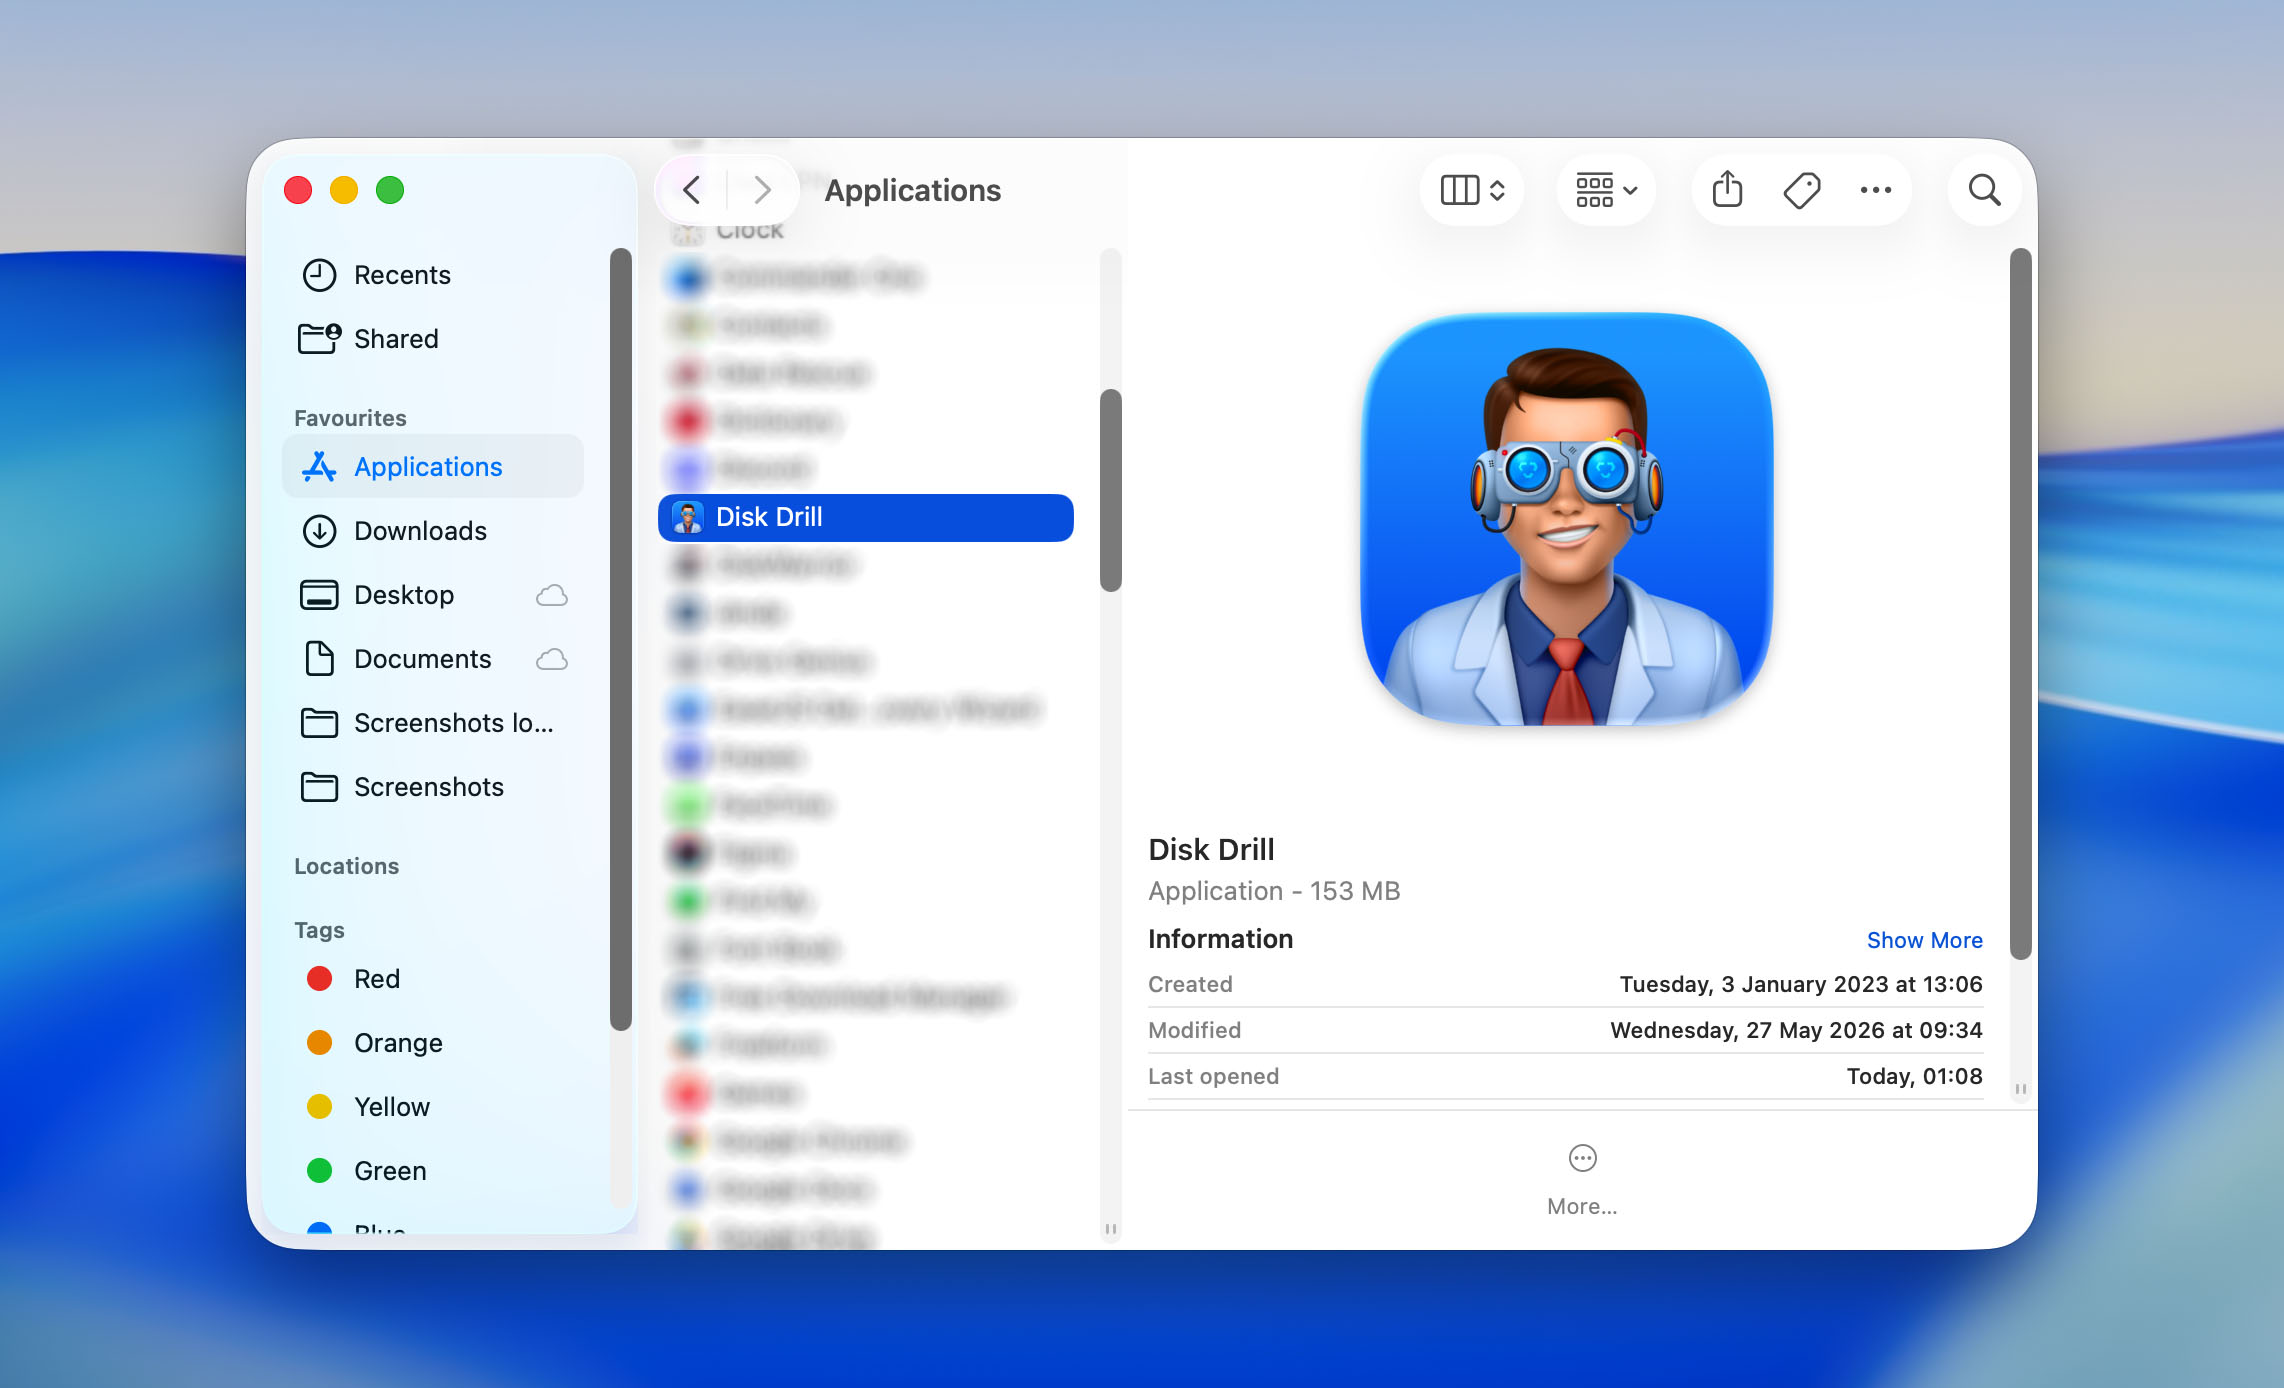Click the More... preview action button
The height and width of the screenshot is (1388, 2284).
click(1582, 1180)
